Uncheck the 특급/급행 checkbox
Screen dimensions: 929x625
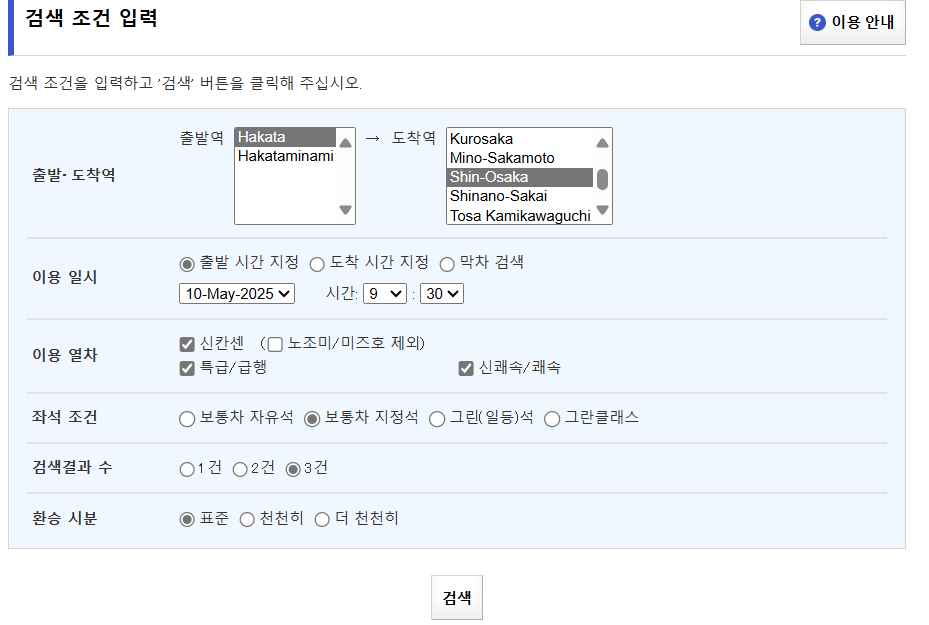point(186,368)
